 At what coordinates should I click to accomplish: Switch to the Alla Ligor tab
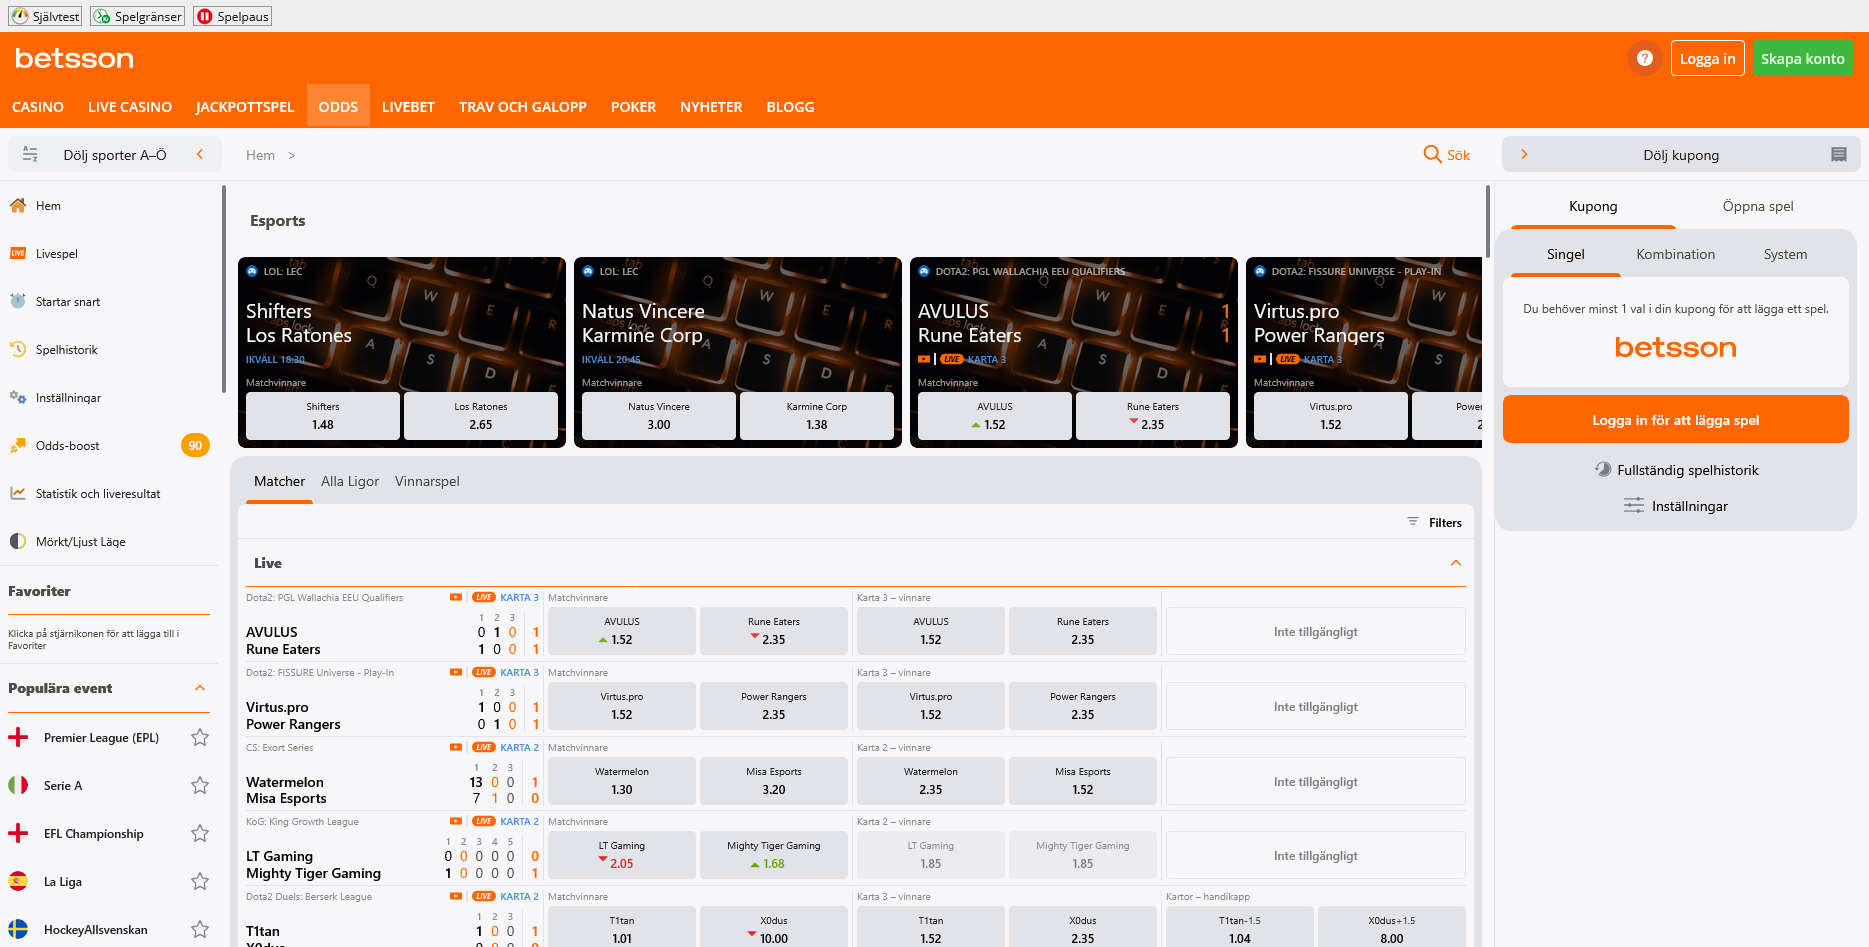[x=350, y=482]
